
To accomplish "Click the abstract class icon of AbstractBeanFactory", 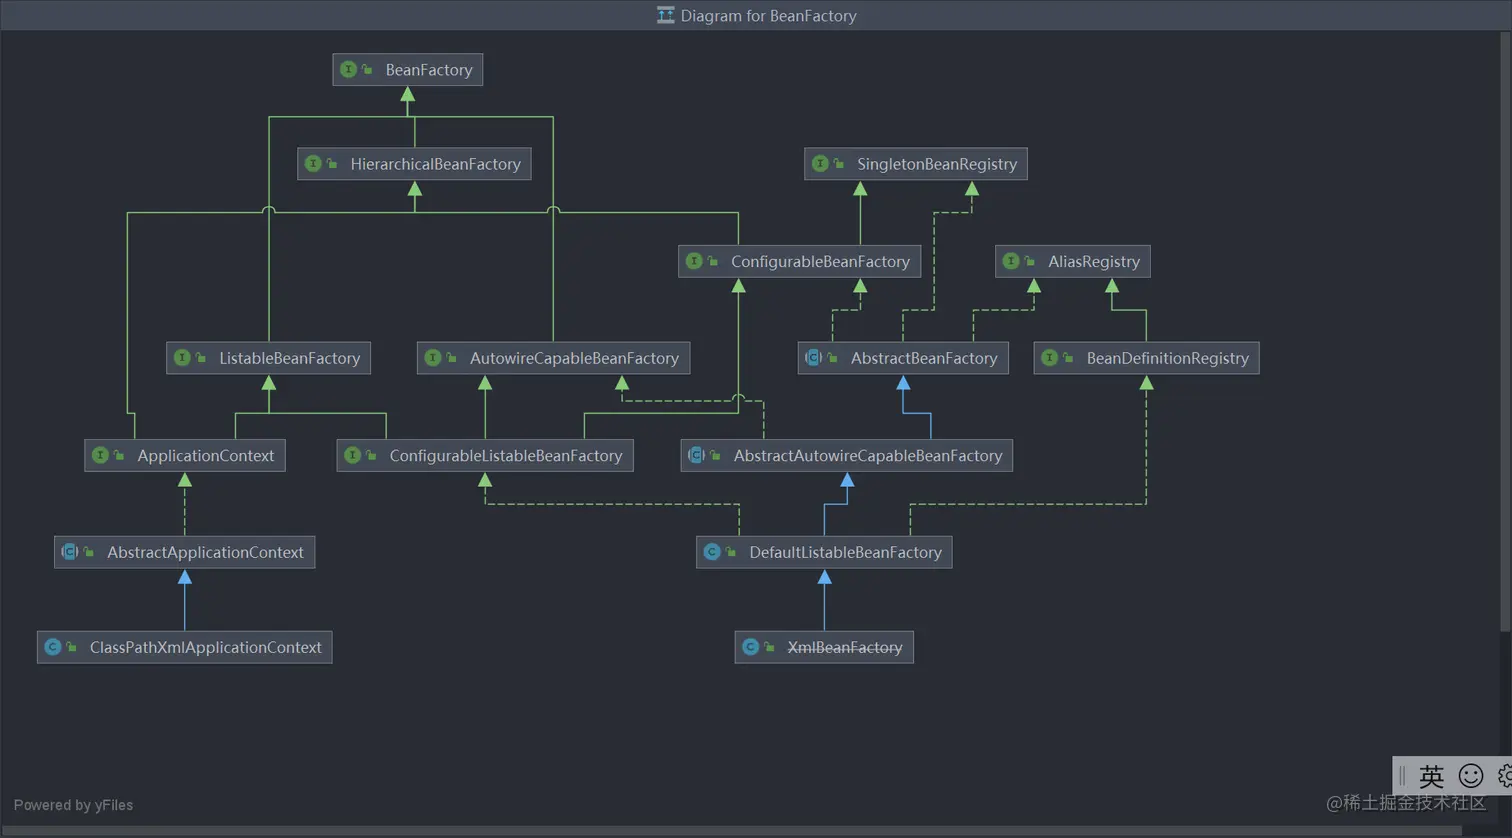I will [x=814, y=357].
